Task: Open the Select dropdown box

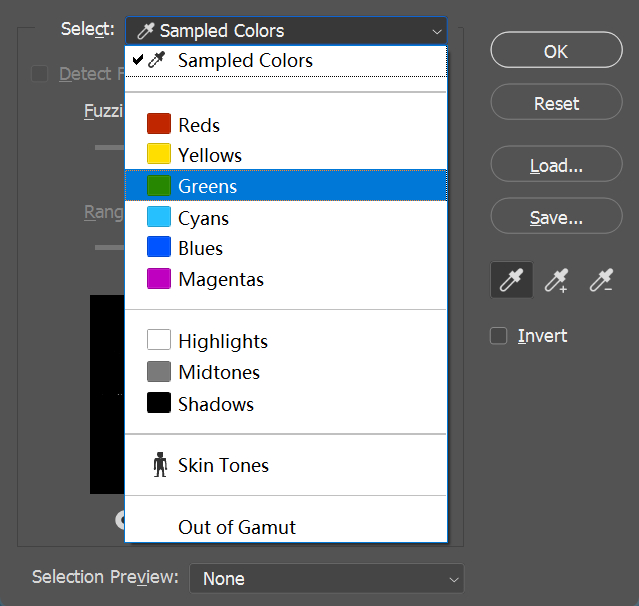Action: click(286, 31)
